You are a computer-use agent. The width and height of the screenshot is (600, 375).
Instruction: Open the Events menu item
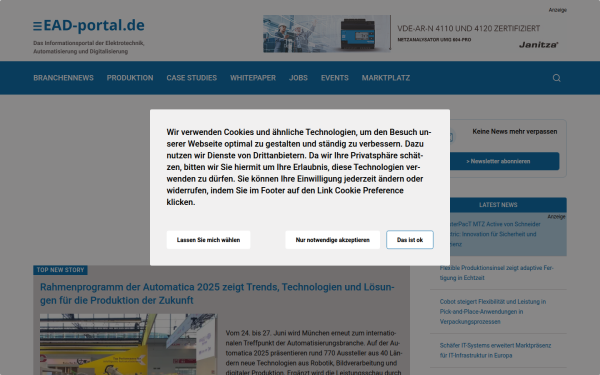(x=335, y=78)
